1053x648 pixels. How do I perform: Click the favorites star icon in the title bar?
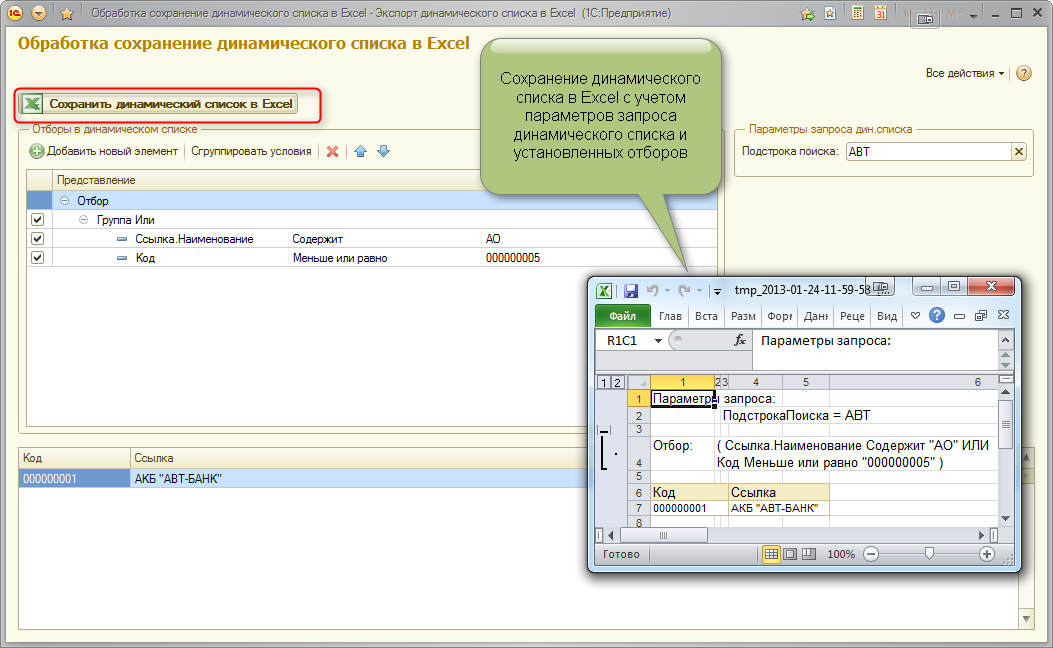(x=66, y=13)
